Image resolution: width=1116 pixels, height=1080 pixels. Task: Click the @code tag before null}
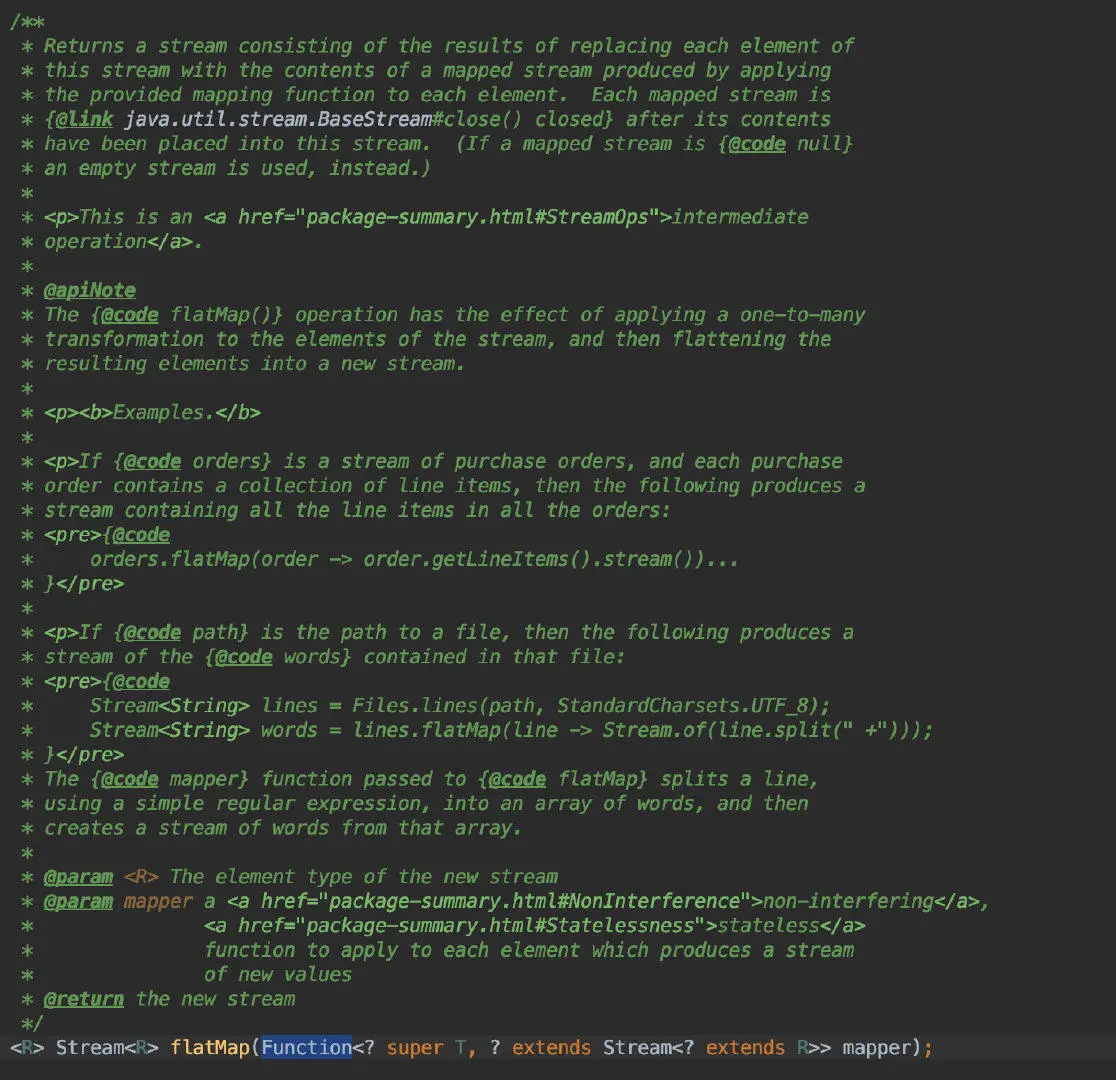pyautogui.click(x=757, y=143)
